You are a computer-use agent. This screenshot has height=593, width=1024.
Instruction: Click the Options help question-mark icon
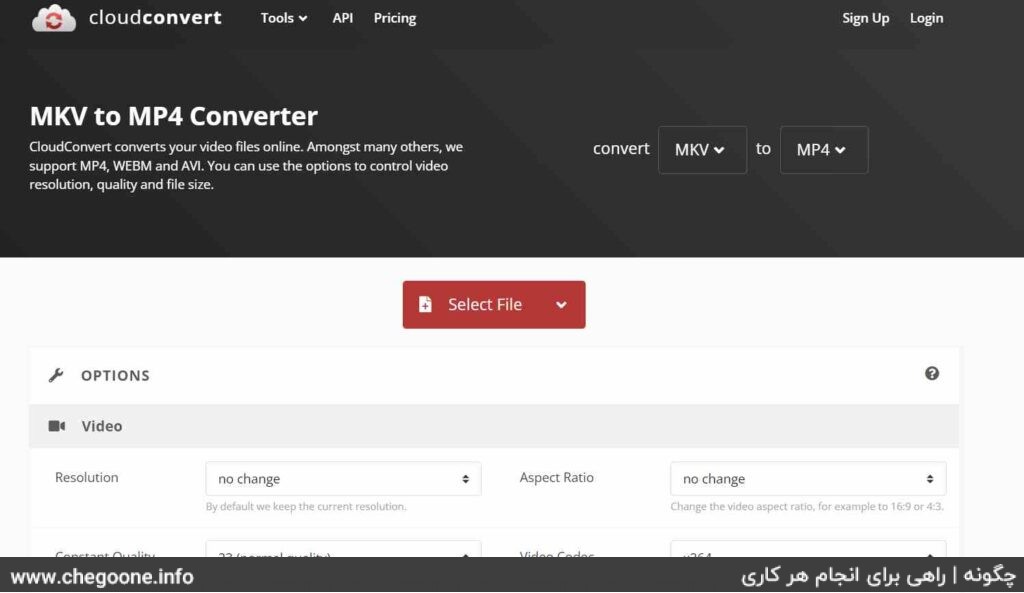[x=932, y=374]
